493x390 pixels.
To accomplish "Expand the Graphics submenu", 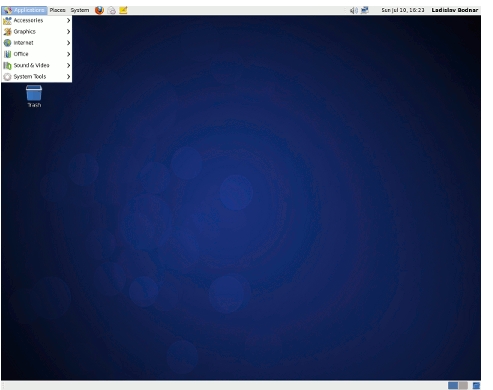I will pyautogui.click(x=37, y=32).
